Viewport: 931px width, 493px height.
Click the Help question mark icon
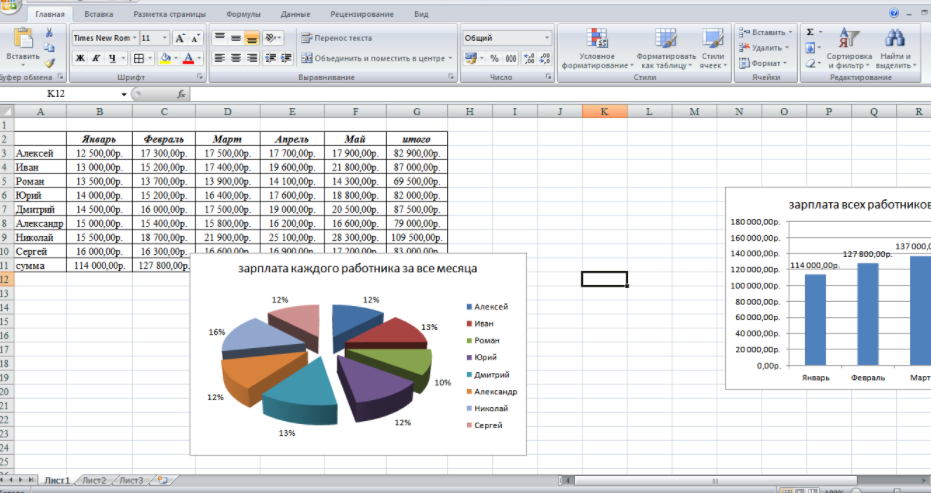point(893,13)
